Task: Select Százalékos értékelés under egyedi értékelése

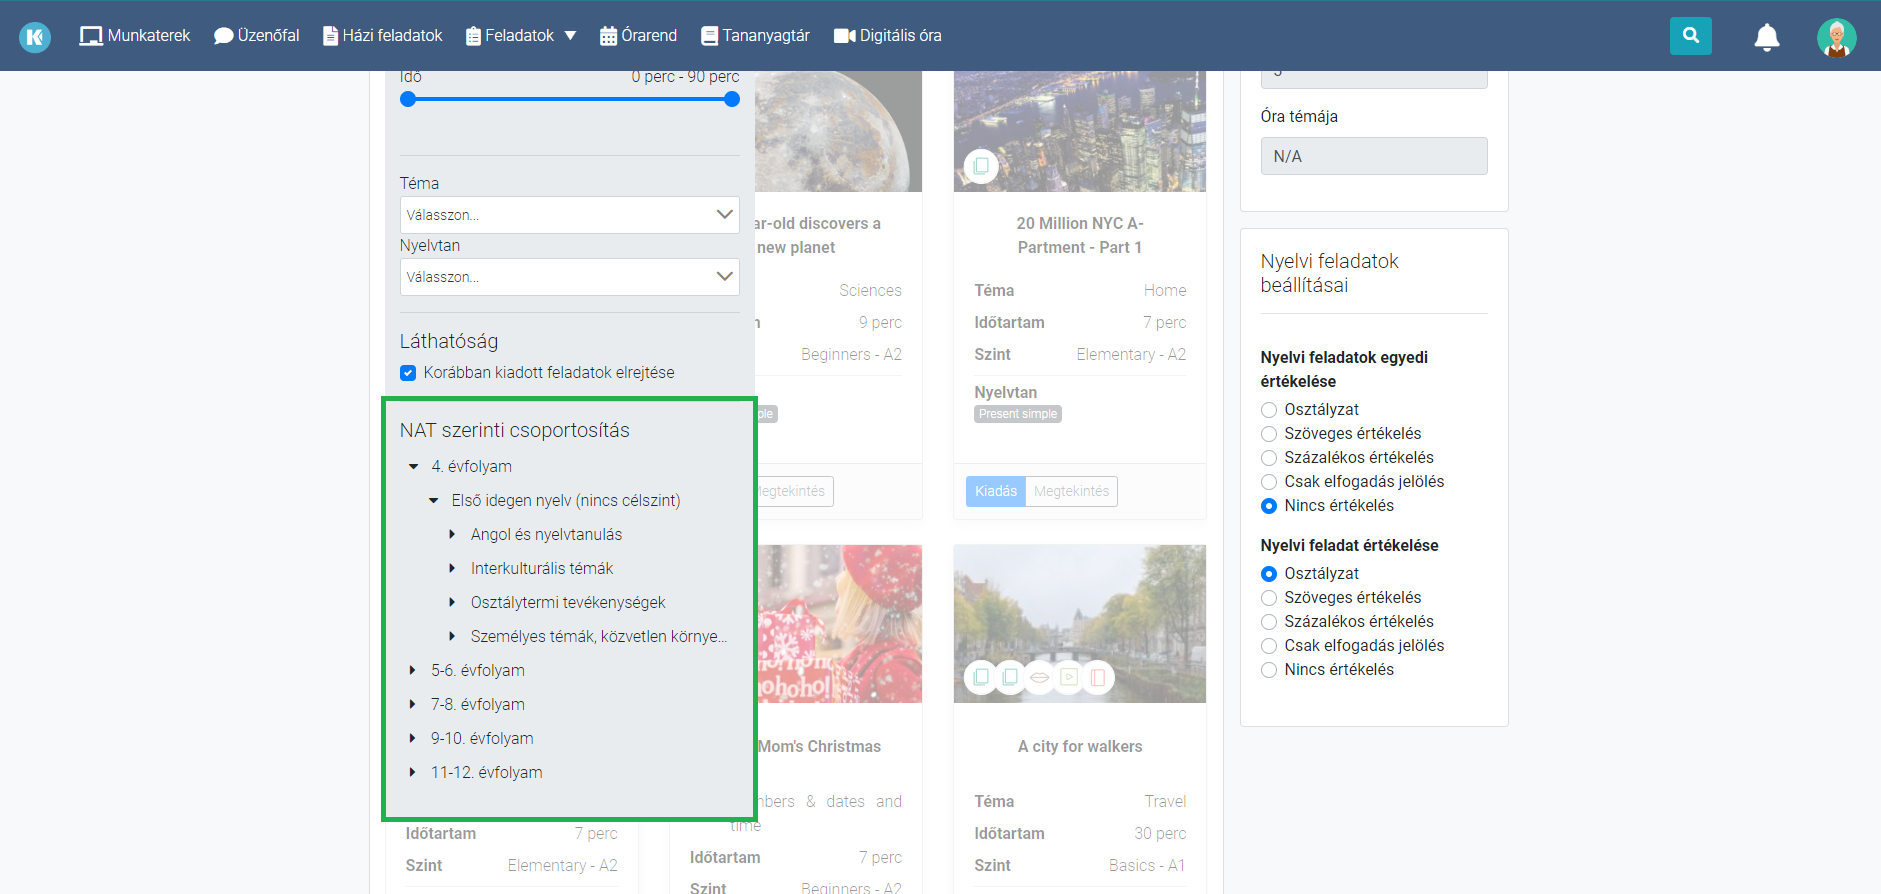Action: coord(1269,458)
